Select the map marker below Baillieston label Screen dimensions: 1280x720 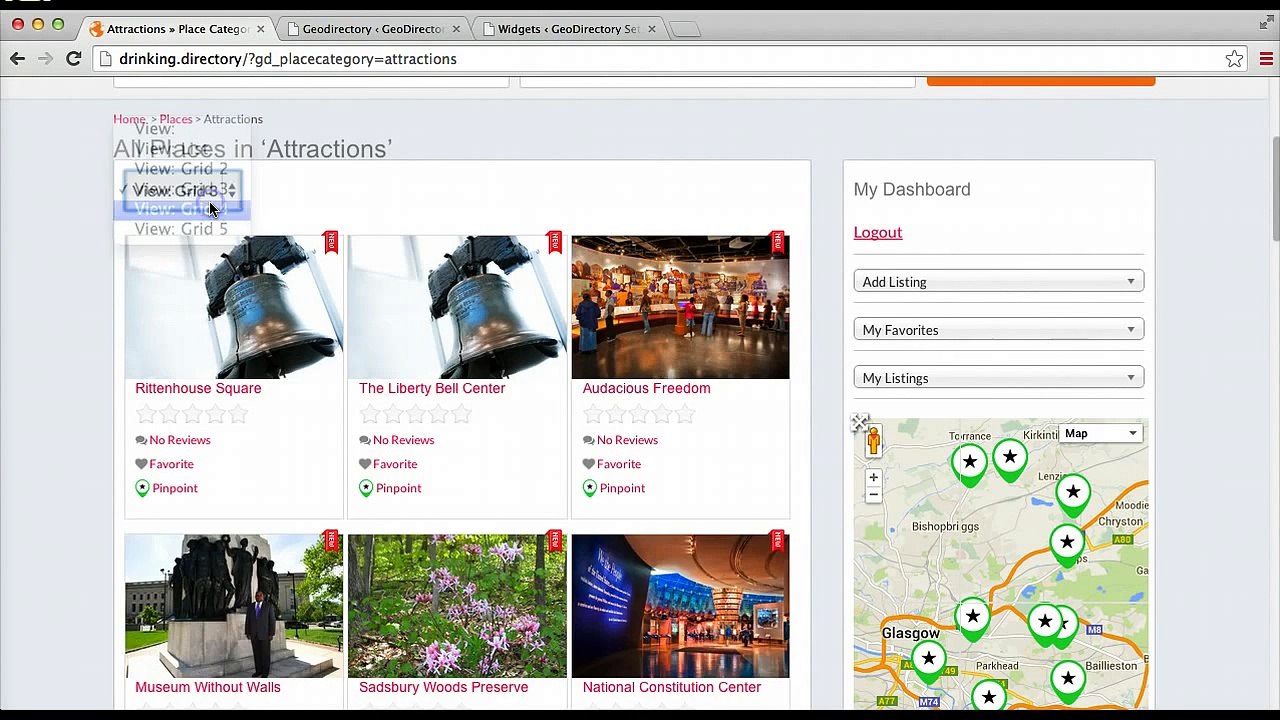click(1068, 682)
